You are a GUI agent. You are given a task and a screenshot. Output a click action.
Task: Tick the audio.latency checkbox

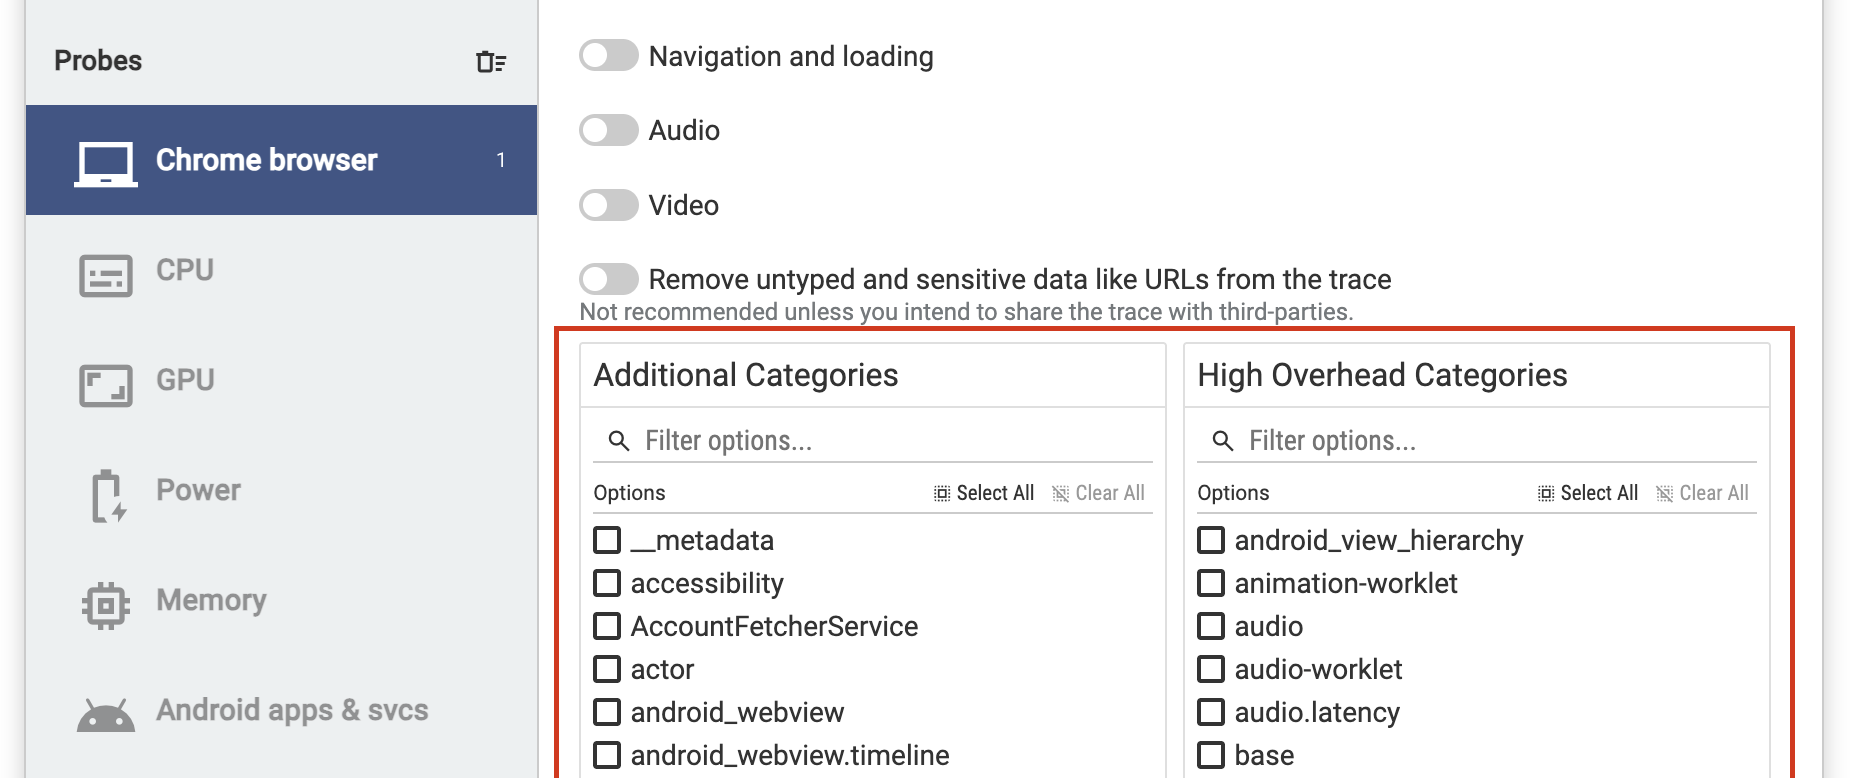[1211, 712]
